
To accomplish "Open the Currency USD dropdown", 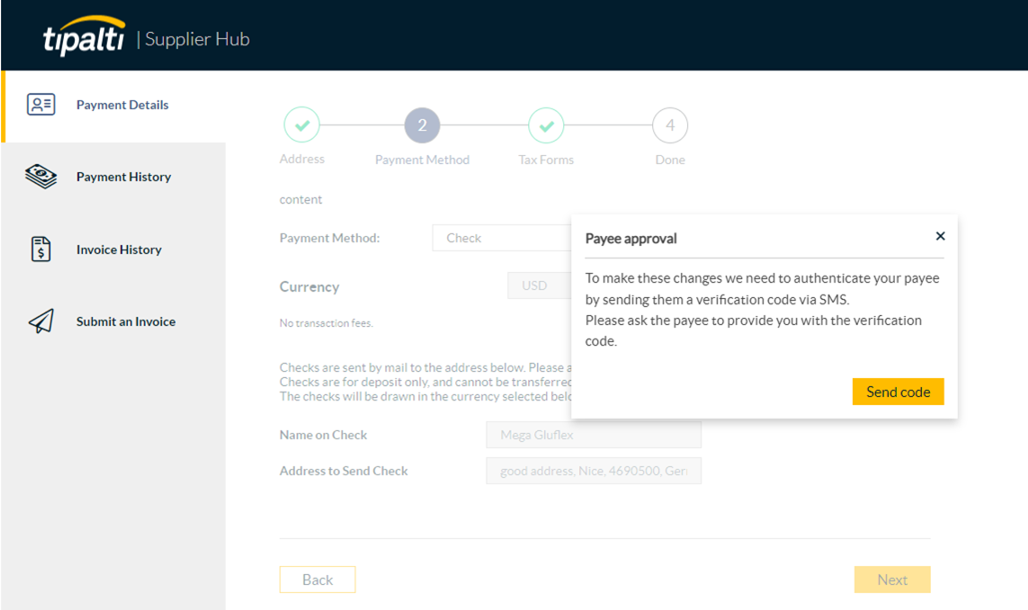I will click(x=540, y=286).
